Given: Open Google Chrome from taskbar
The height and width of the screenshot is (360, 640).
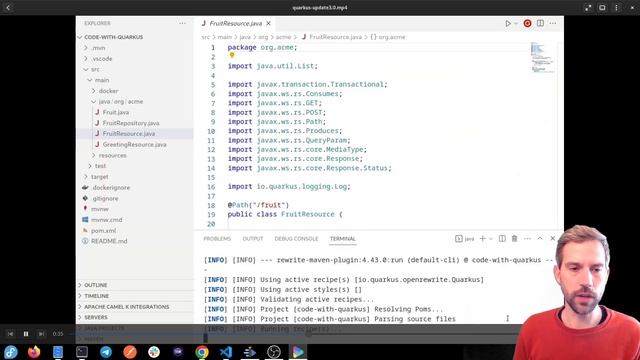Looking at the screenshot, I should (202, 352).
